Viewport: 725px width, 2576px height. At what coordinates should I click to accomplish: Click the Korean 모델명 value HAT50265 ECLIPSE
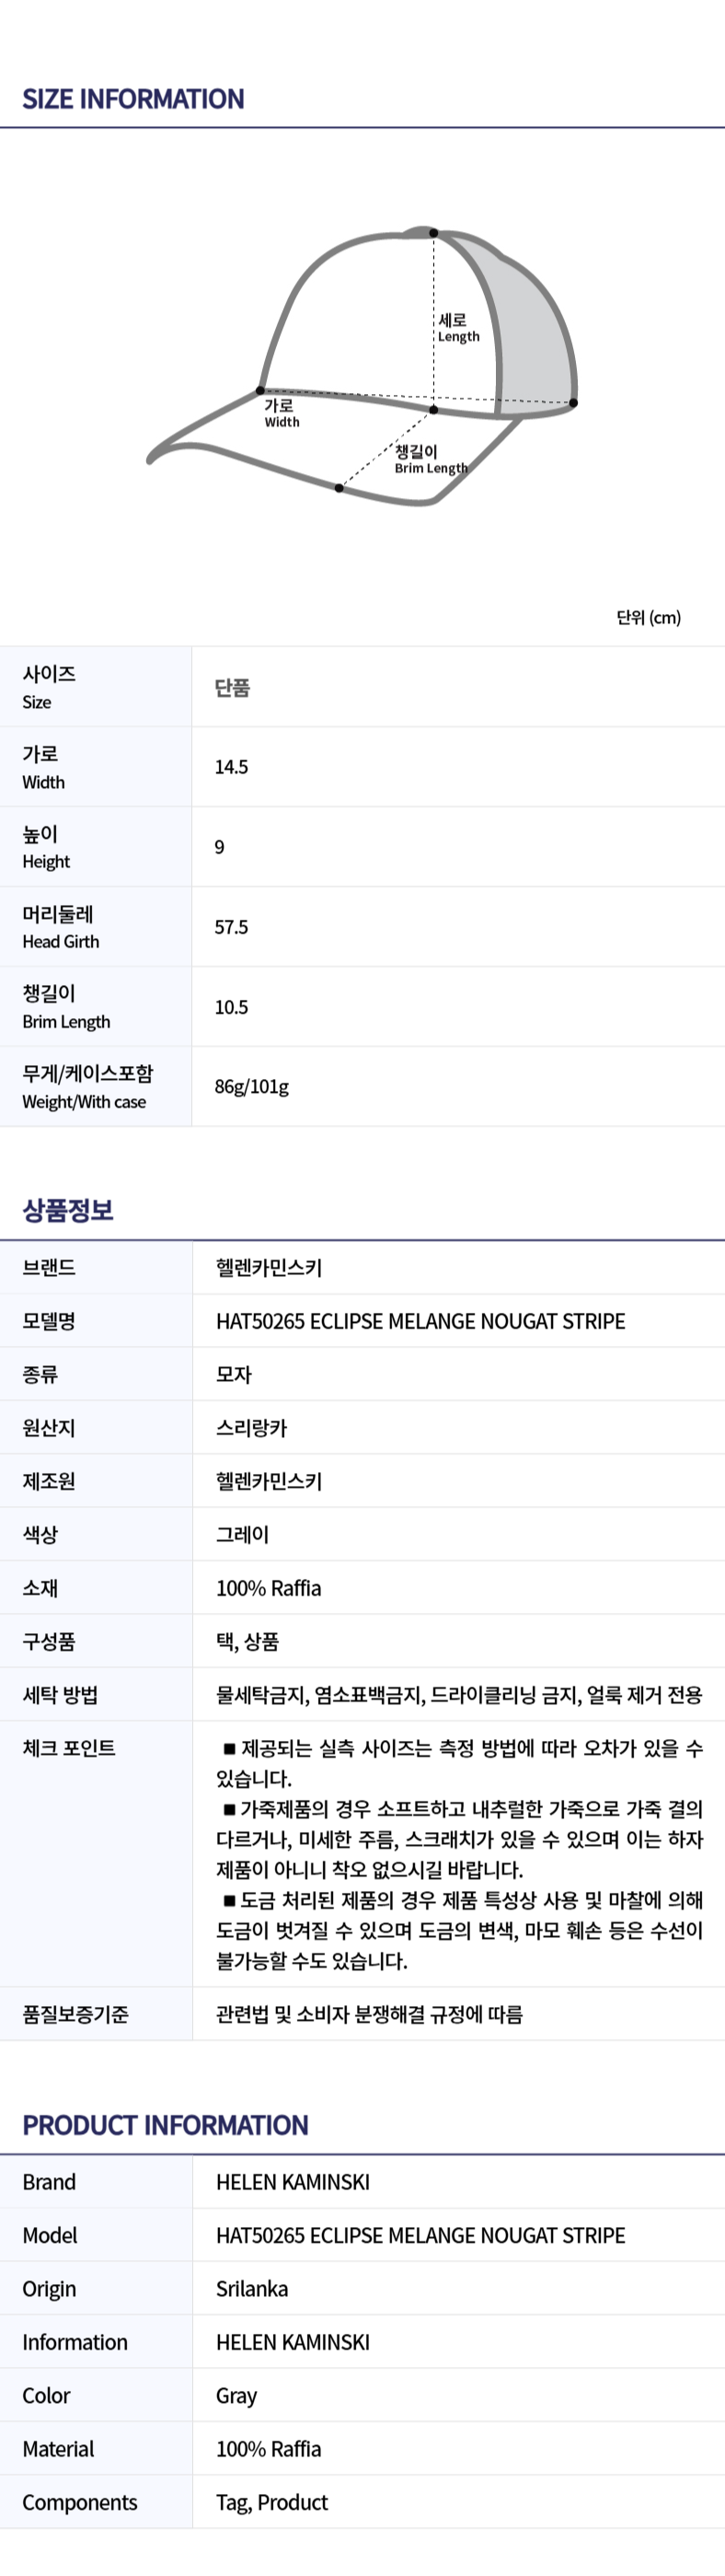coord(420,1321)
